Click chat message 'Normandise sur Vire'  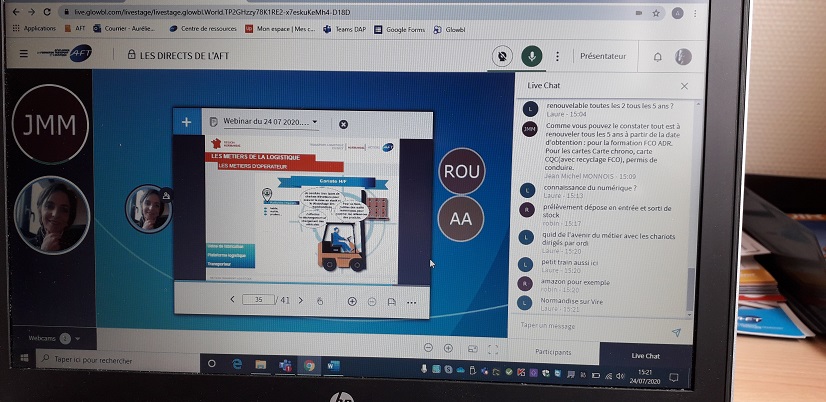[572, 301]
